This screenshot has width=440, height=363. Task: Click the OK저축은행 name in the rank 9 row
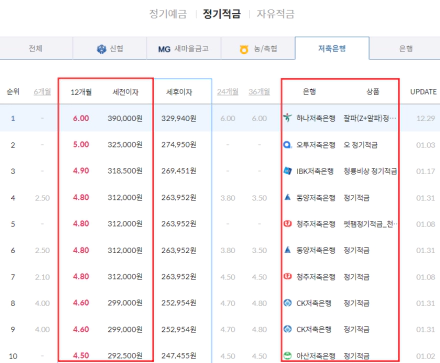click(x=314, y=329)
